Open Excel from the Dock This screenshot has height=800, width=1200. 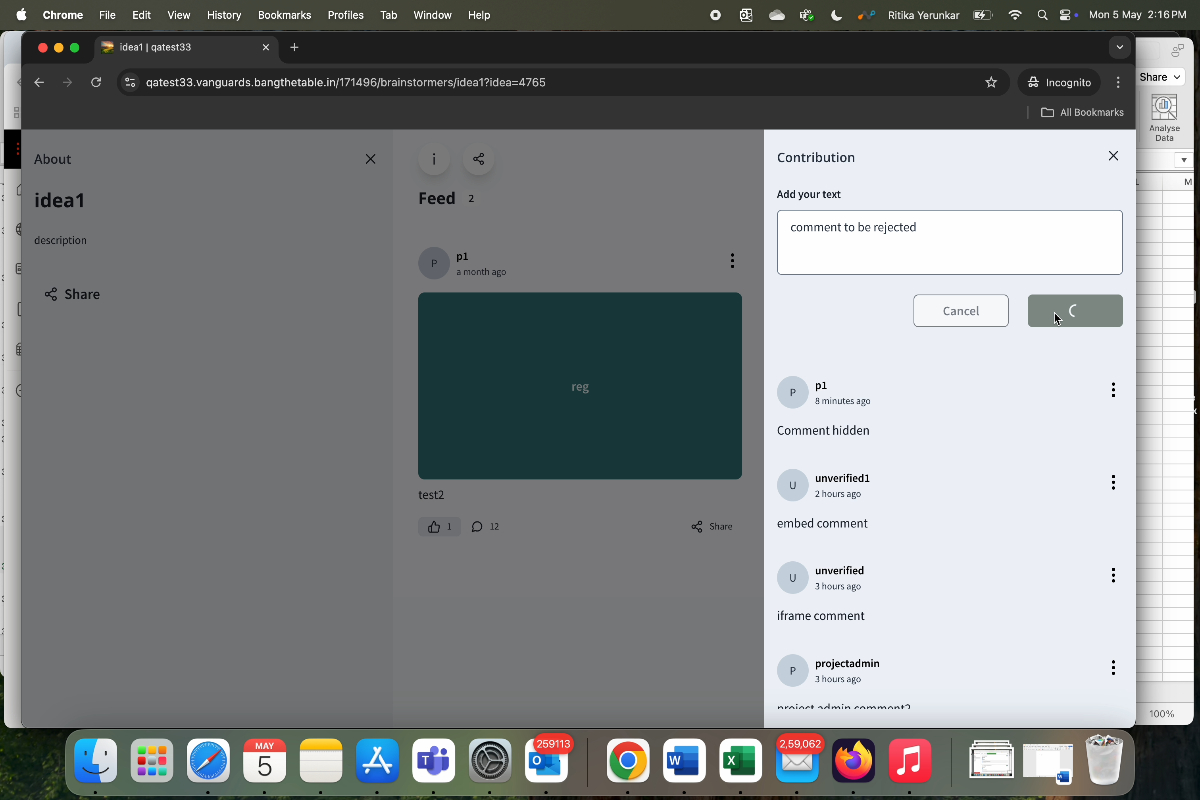740,762
